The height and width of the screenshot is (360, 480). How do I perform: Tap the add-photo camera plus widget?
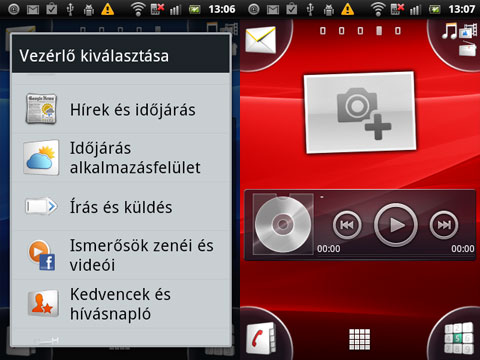[360, 112]
